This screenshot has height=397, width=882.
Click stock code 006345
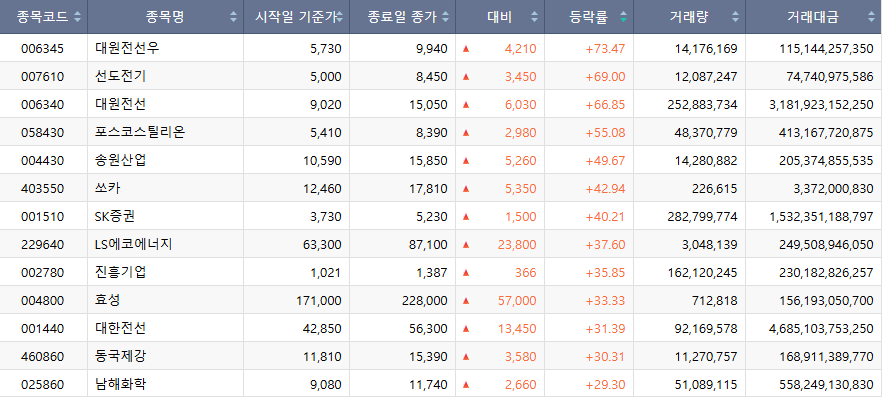click(43, 49)
